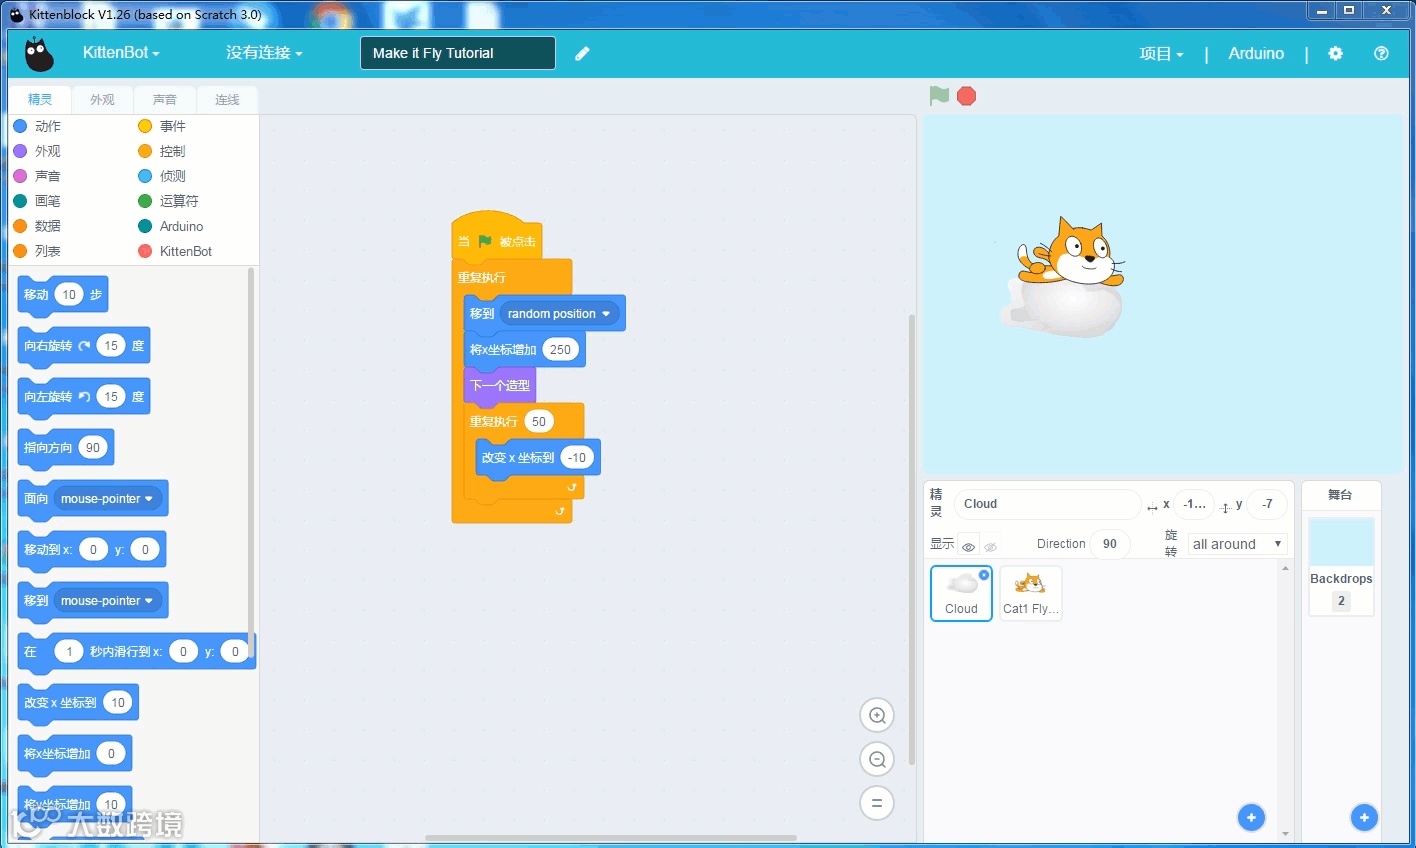The height and width of the screenshot is (848, 1416).
Task: Reset workspace zoom to default
Action: [877, 803]
